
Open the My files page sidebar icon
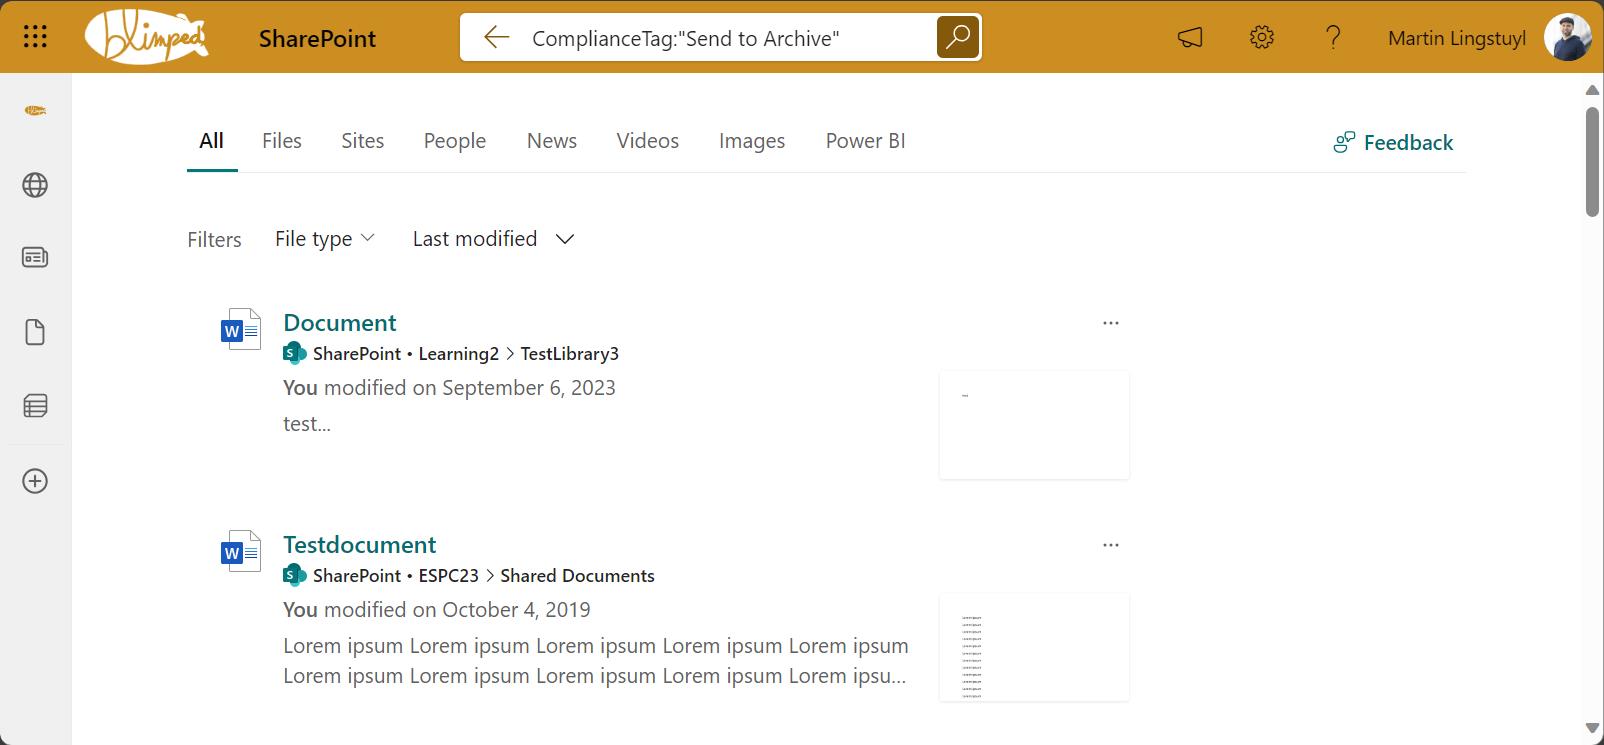coord(35,332)
